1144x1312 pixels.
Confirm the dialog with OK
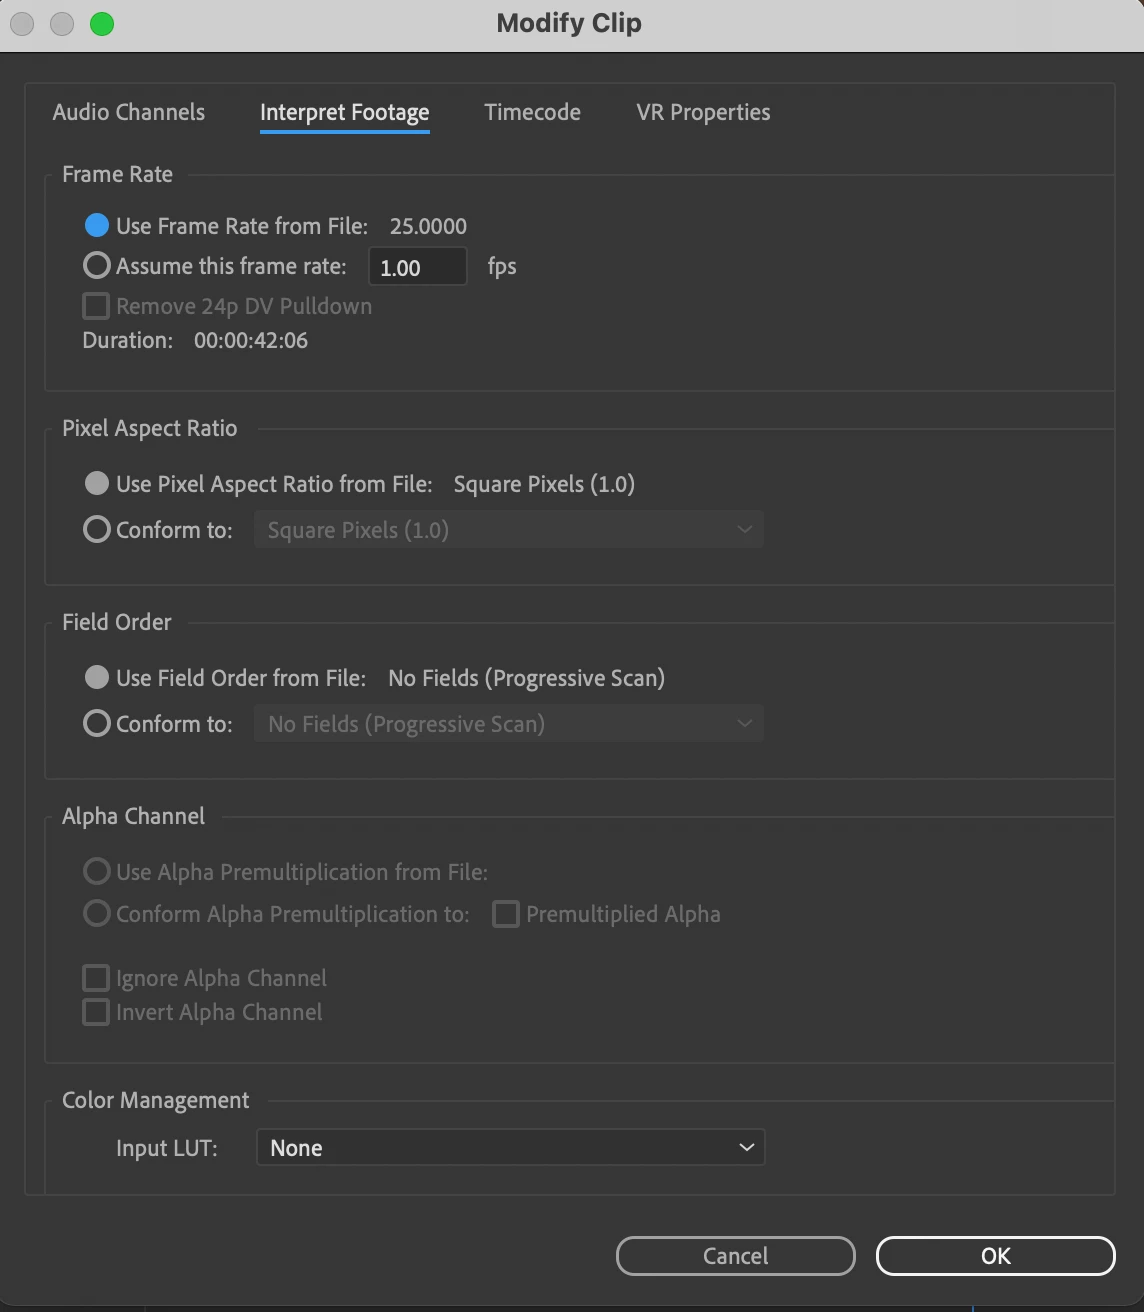(995, 1256)
